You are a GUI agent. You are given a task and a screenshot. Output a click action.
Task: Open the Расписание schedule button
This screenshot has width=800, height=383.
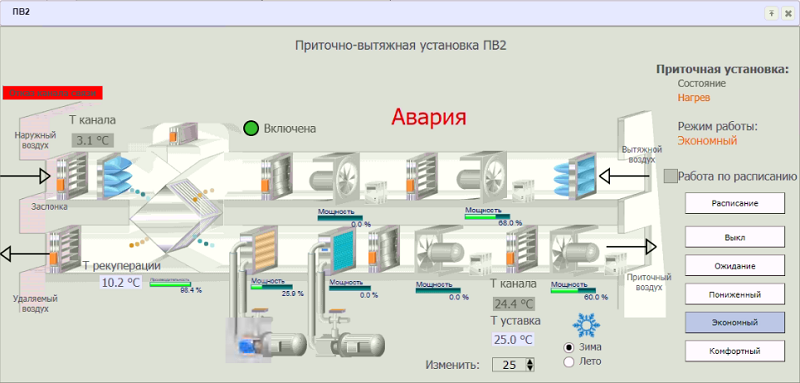[734, 203]
